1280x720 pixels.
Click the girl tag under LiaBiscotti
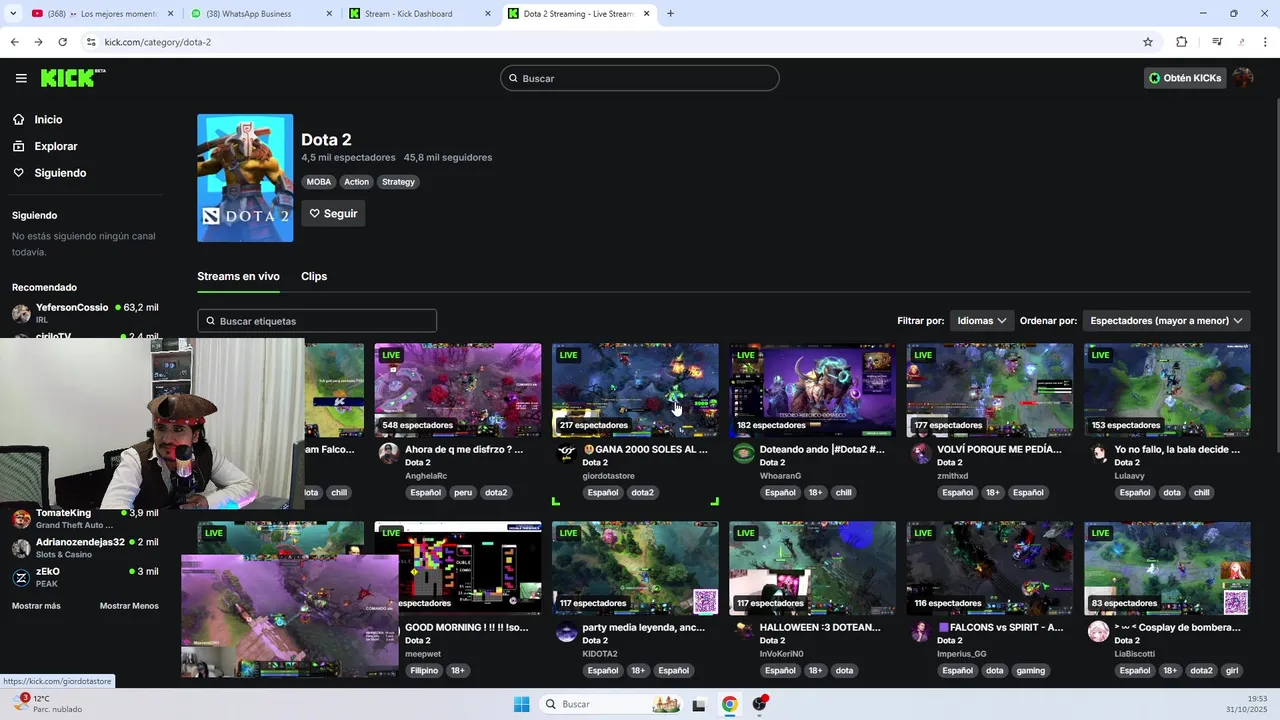pyautogui.click(x=1232, y=671)
